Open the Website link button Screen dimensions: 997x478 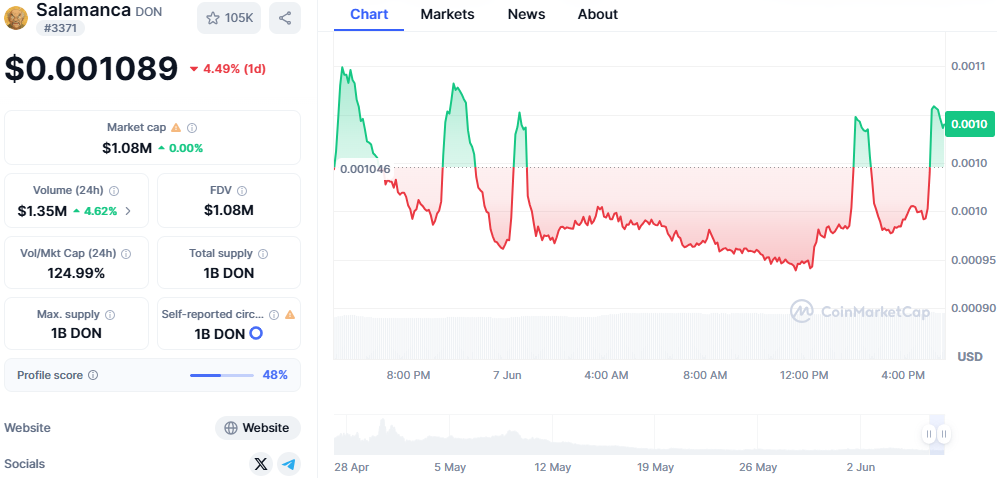[258, 428]
